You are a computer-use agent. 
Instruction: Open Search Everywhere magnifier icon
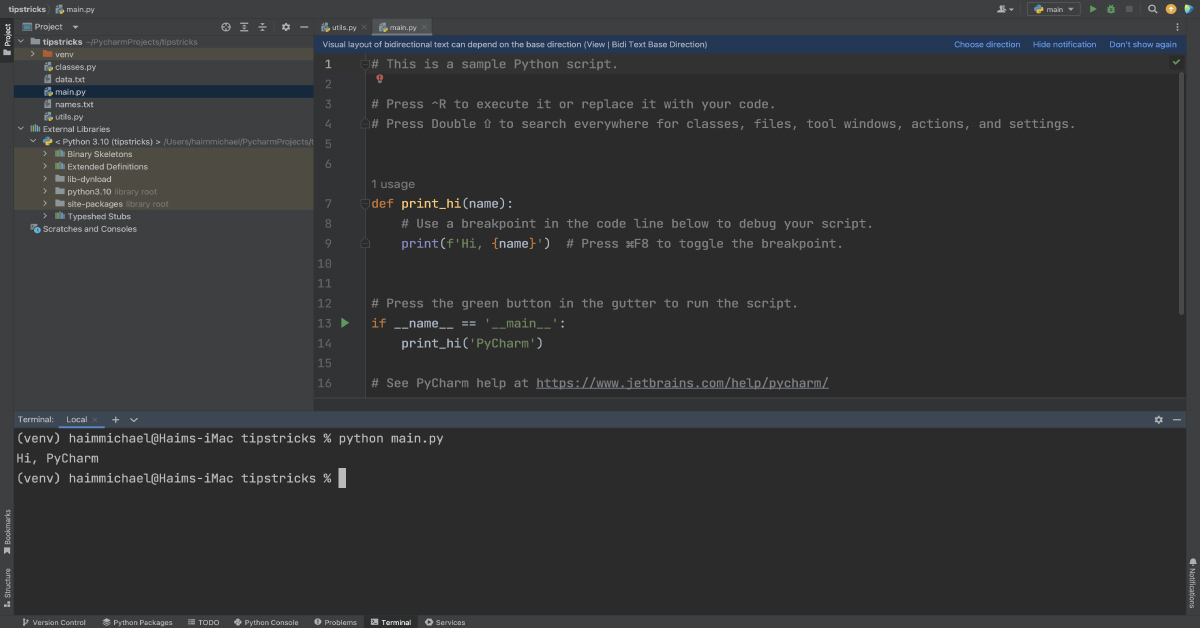coord(1152,9)
